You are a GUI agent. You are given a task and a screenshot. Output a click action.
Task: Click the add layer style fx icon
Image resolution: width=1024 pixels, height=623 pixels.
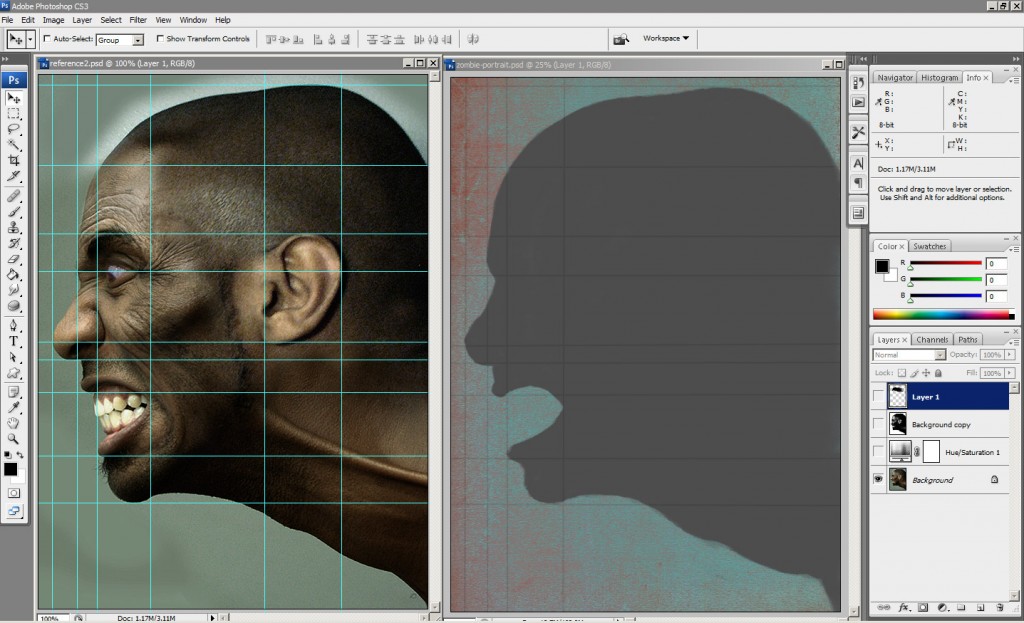point(903,607)
